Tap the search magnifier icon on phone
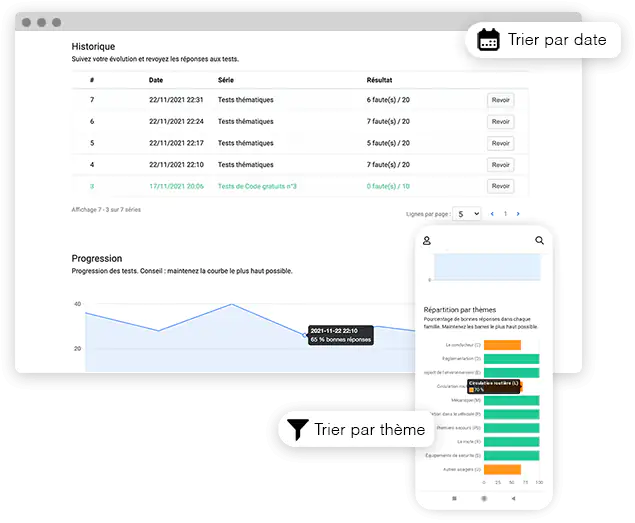The image size is (635, 523). click(539, 240)
